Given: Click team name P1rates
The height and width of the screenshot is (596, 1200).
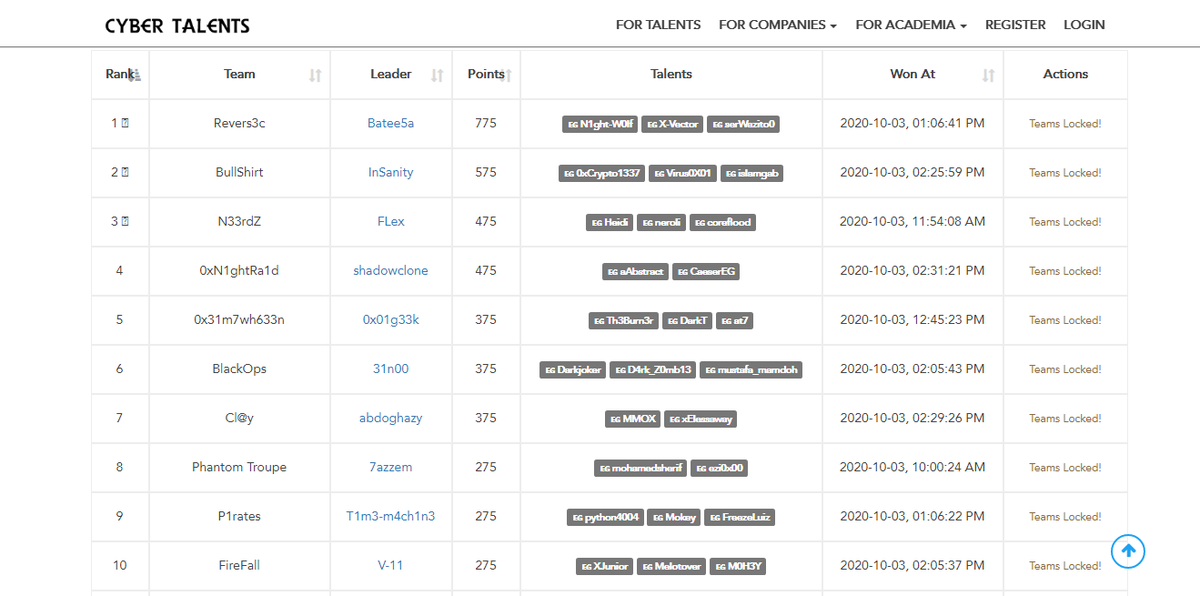Looking at the screenshot, I should [x=240, y=516].
